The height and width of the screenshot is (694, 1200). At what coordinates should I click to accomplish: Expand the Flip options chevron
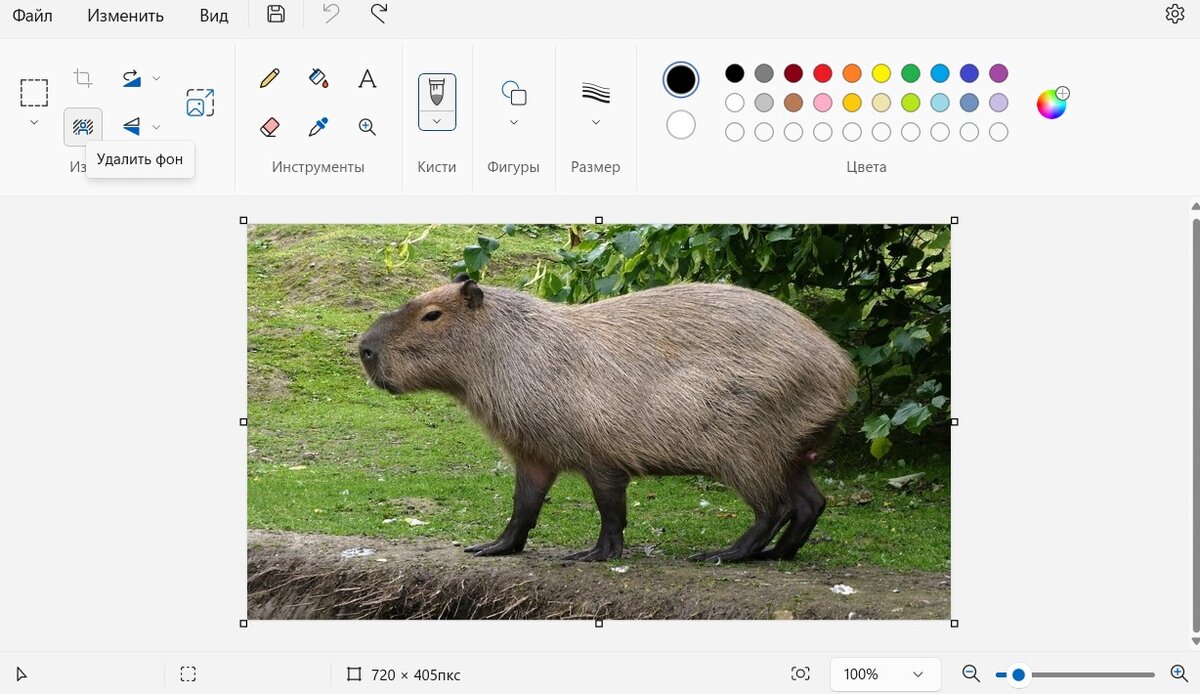click(x=157, y=127)
